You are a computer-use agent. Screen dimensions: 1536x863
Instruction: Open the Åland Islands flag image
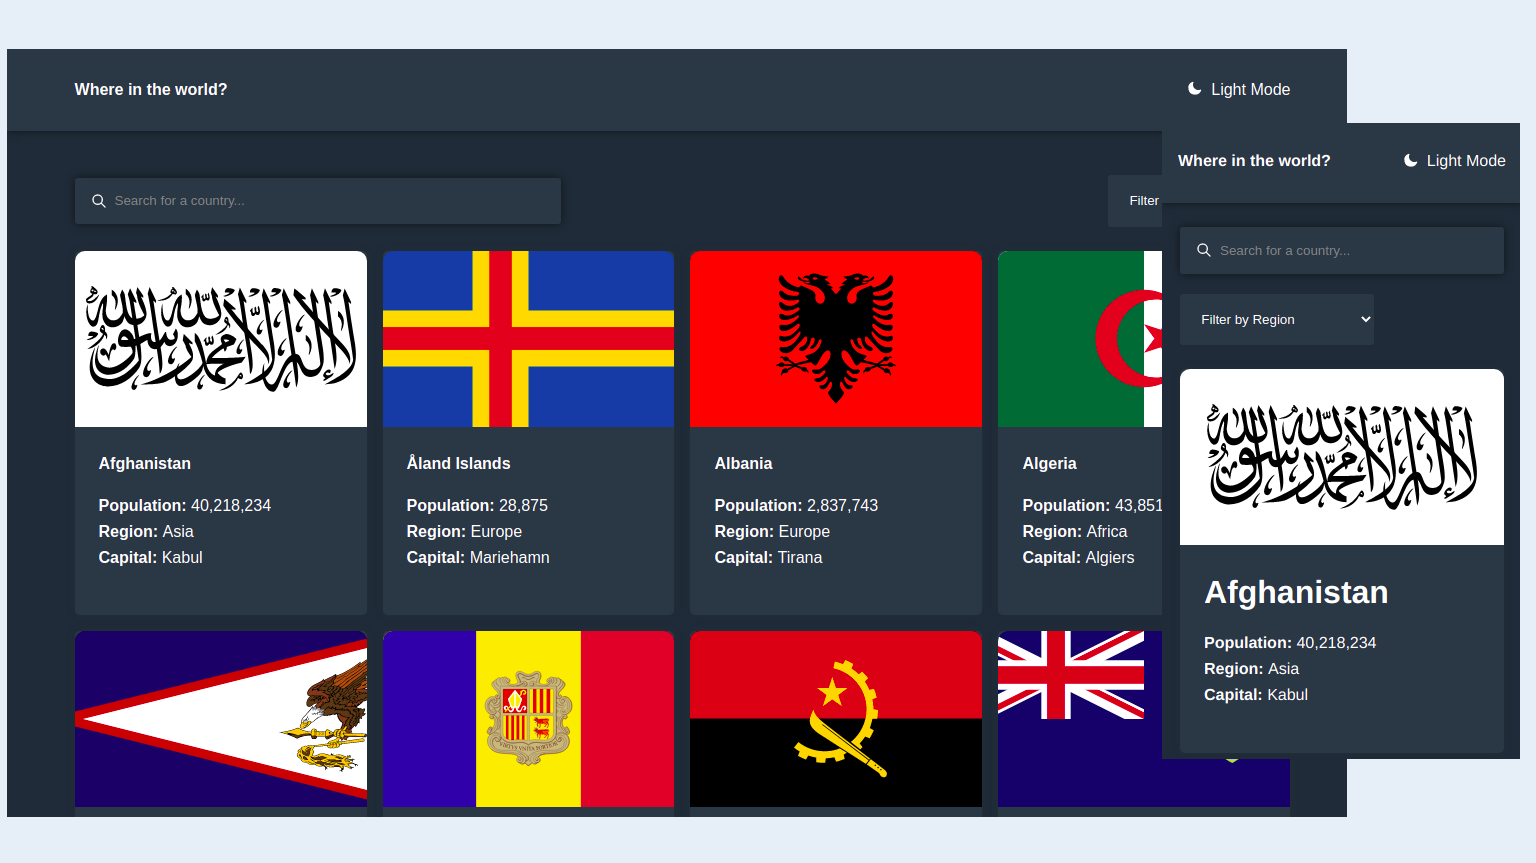coord(528,339)
